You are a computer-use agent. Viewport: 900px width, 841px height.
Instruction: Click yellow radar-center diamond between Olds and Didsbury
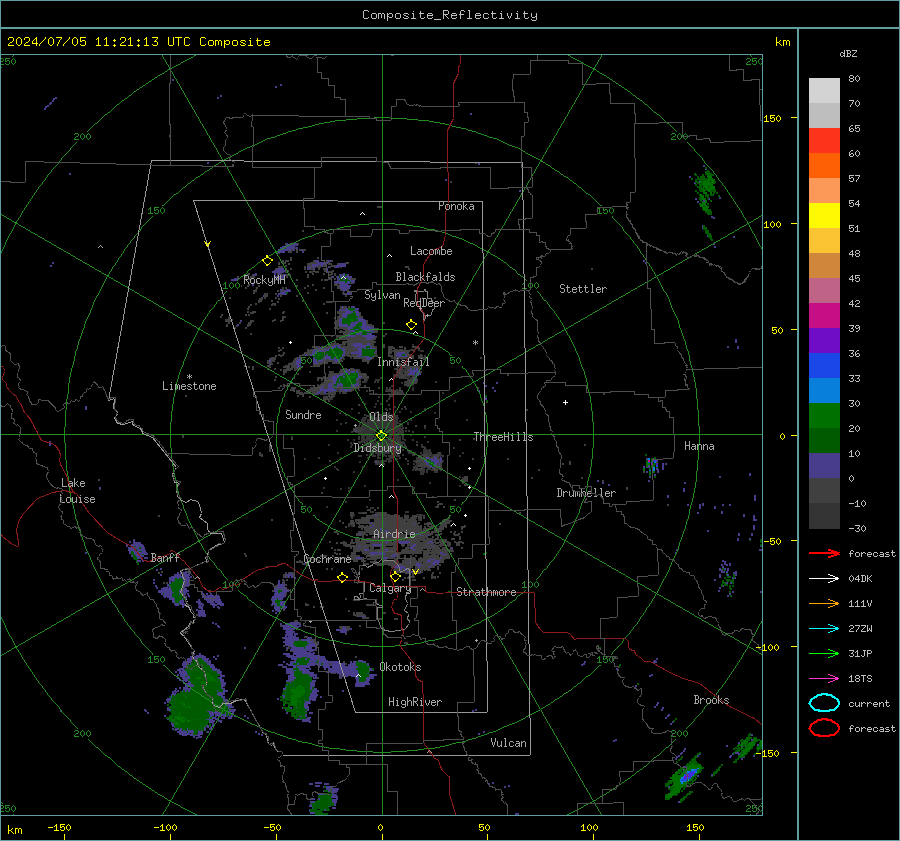[x=381, y=436]
